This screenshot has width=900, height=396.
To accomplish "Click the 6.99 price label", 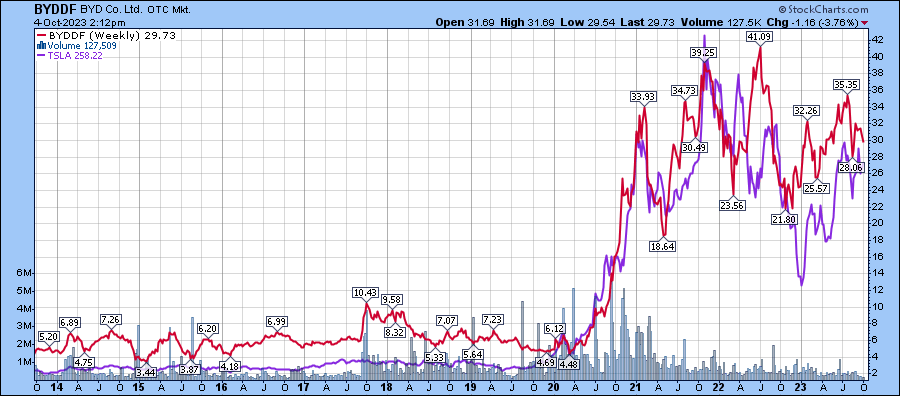I will click(x=277, y=321).
